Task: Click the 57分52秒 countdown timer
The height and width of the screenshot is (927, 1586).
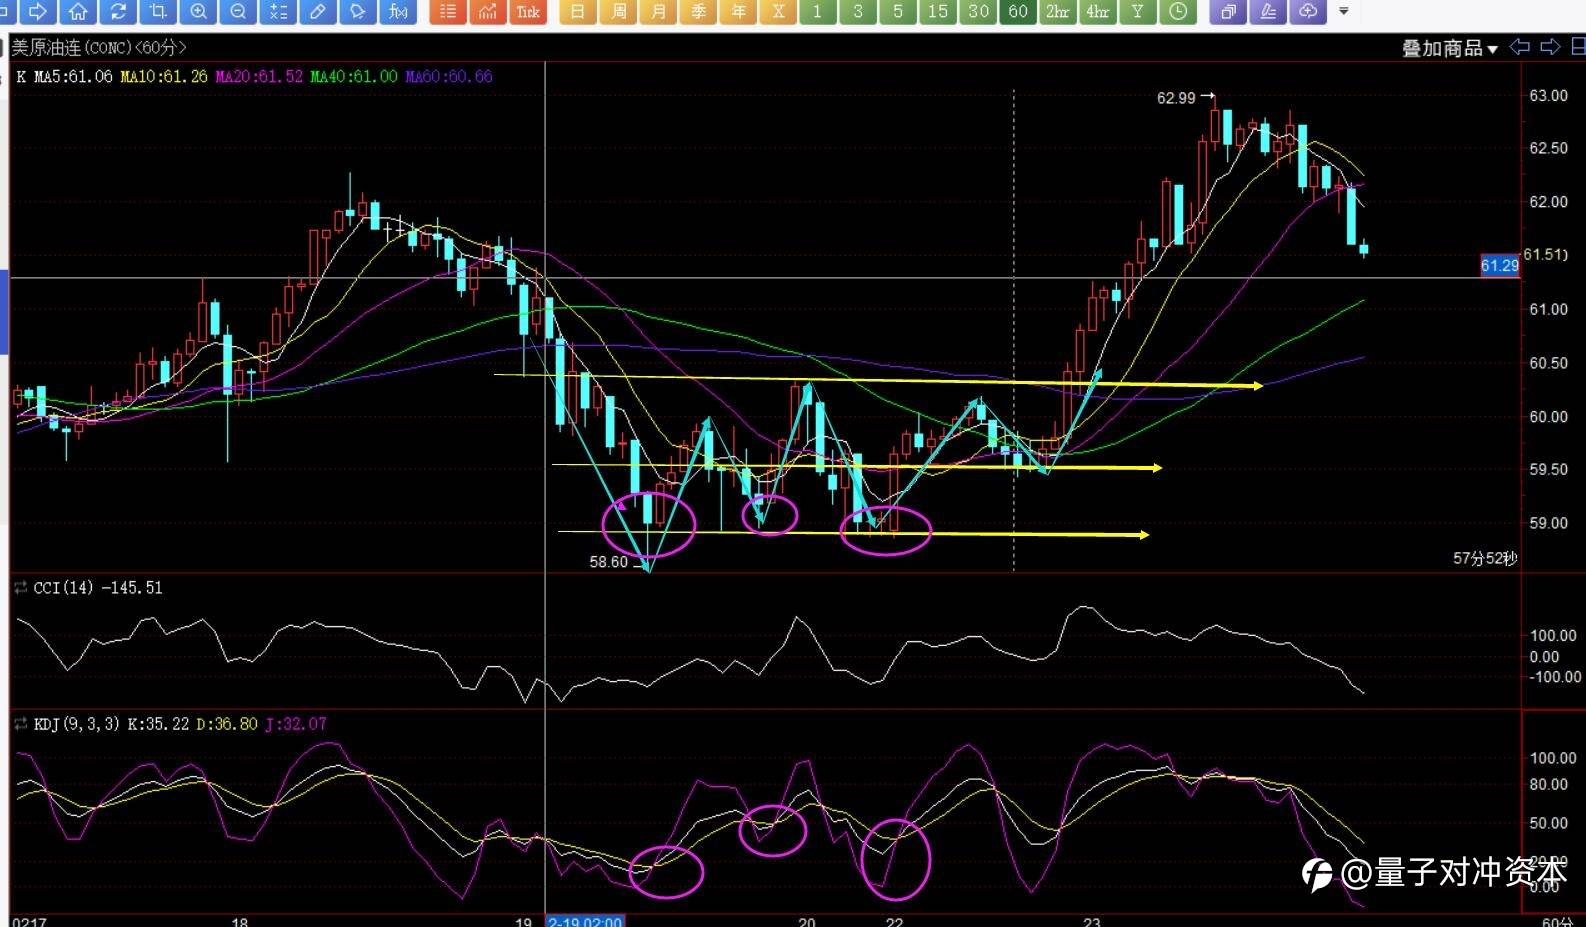Action: (1485, 558)
